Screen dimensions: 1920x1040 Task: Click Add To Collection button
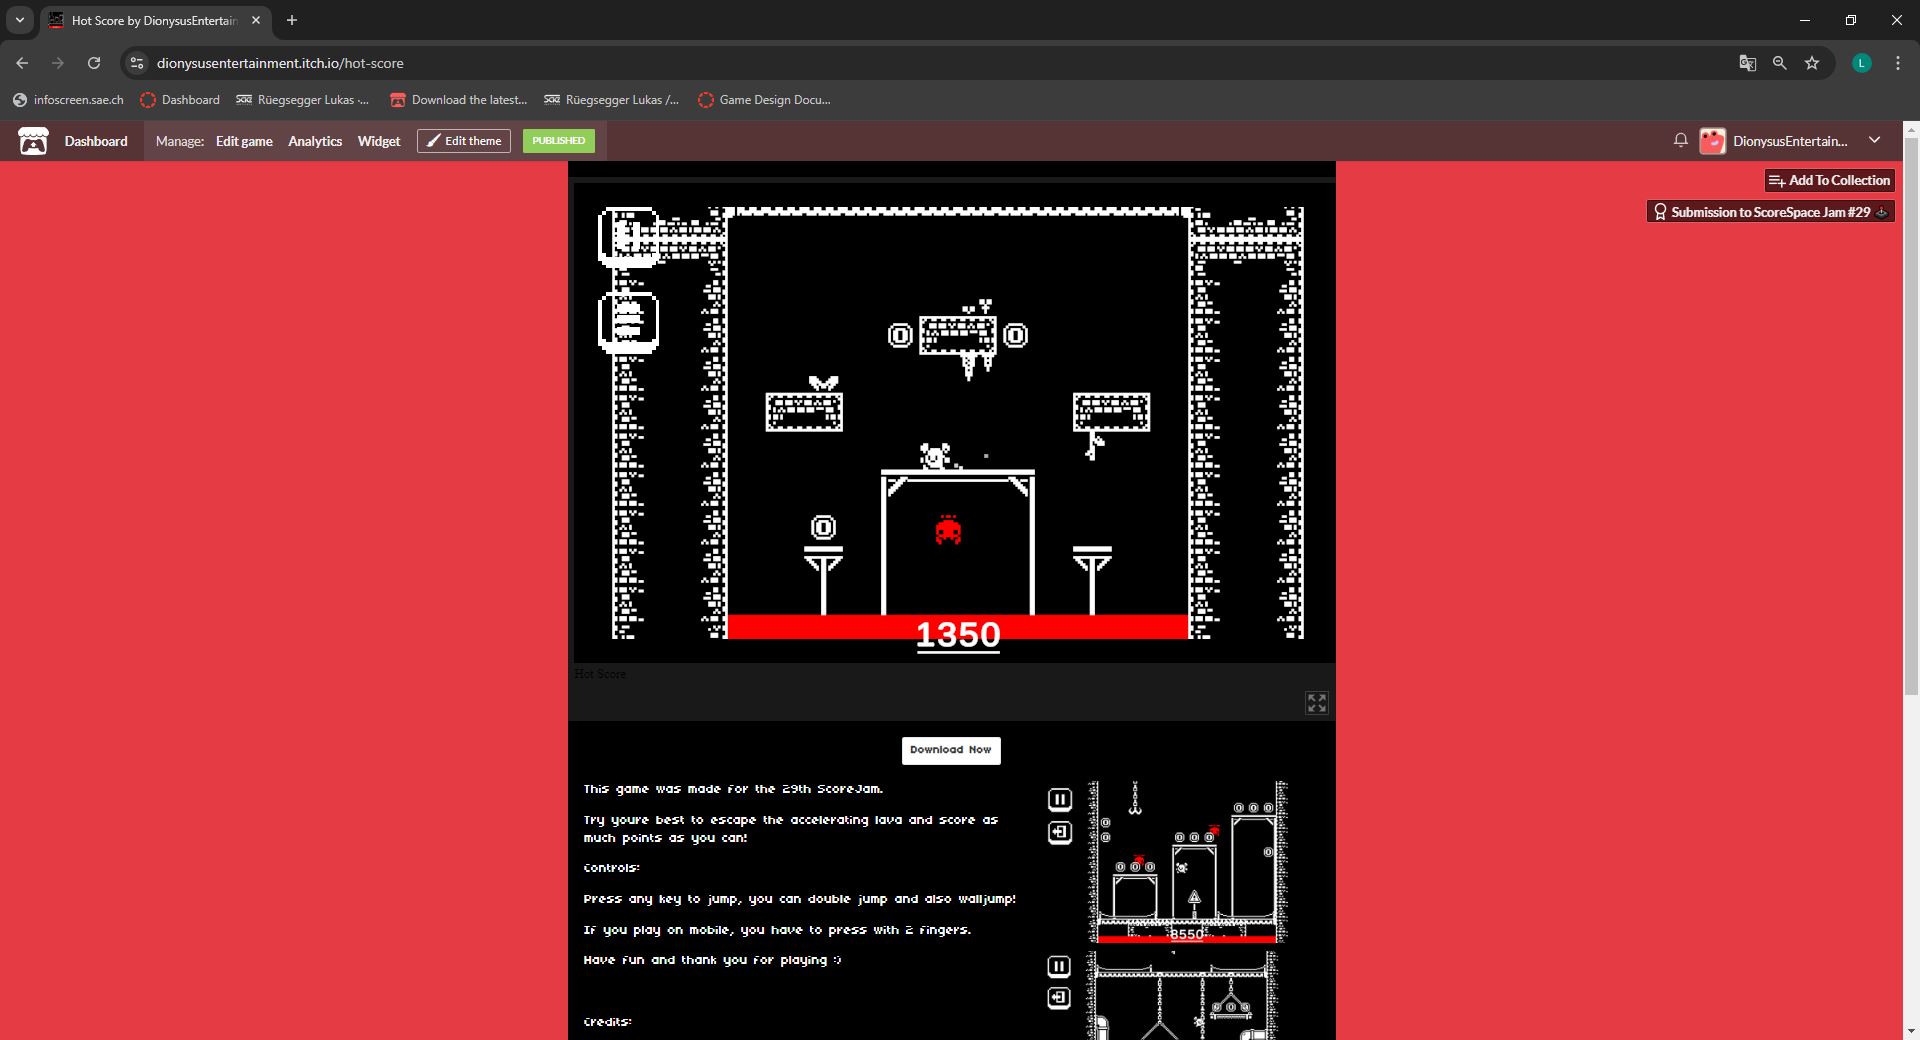point(1829,180)
